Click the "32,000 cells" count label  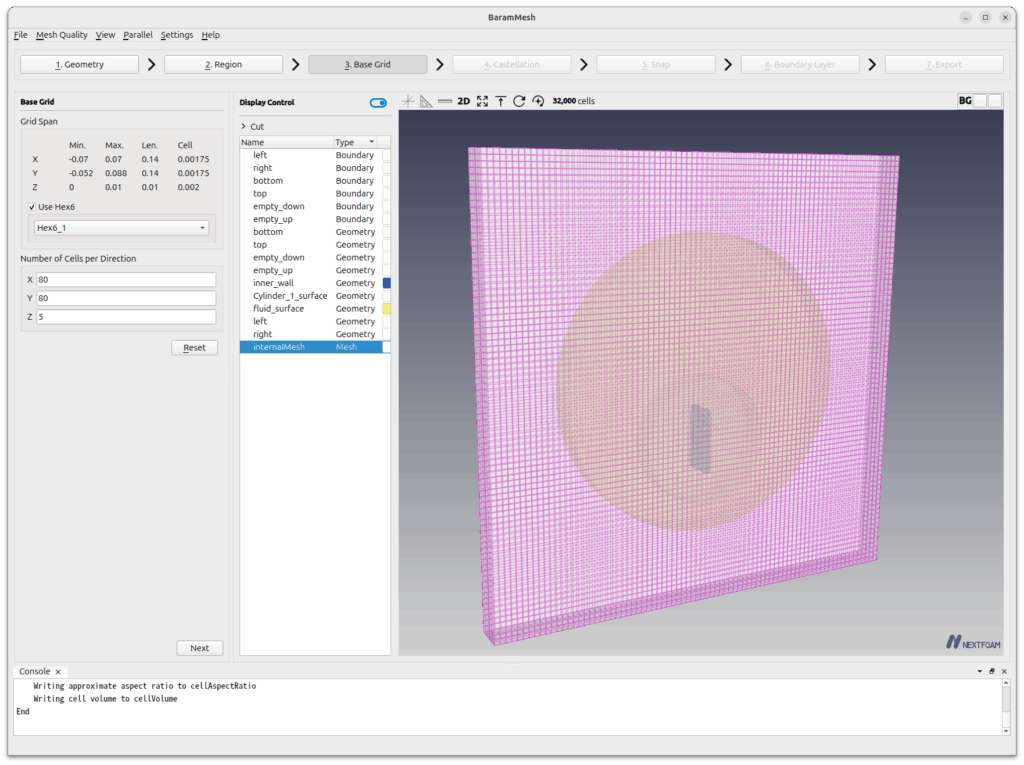(573, 101)
